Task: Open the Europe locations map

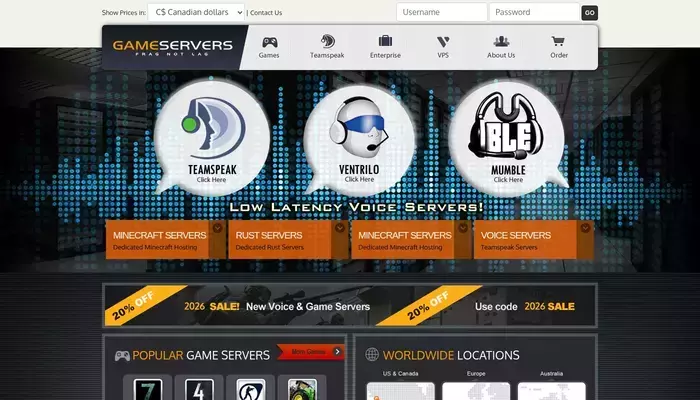Action: (x=476, y=391)
